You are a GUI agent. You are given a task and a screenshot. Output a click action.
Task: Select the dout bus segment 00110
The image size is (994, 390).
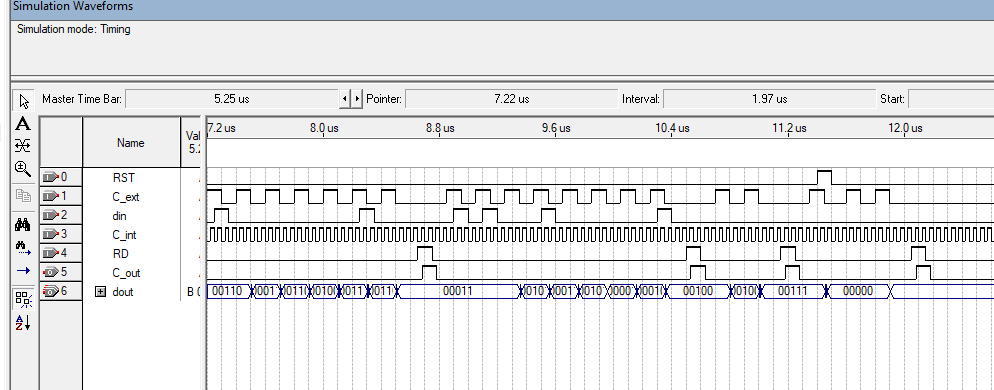tap(229, 292)
